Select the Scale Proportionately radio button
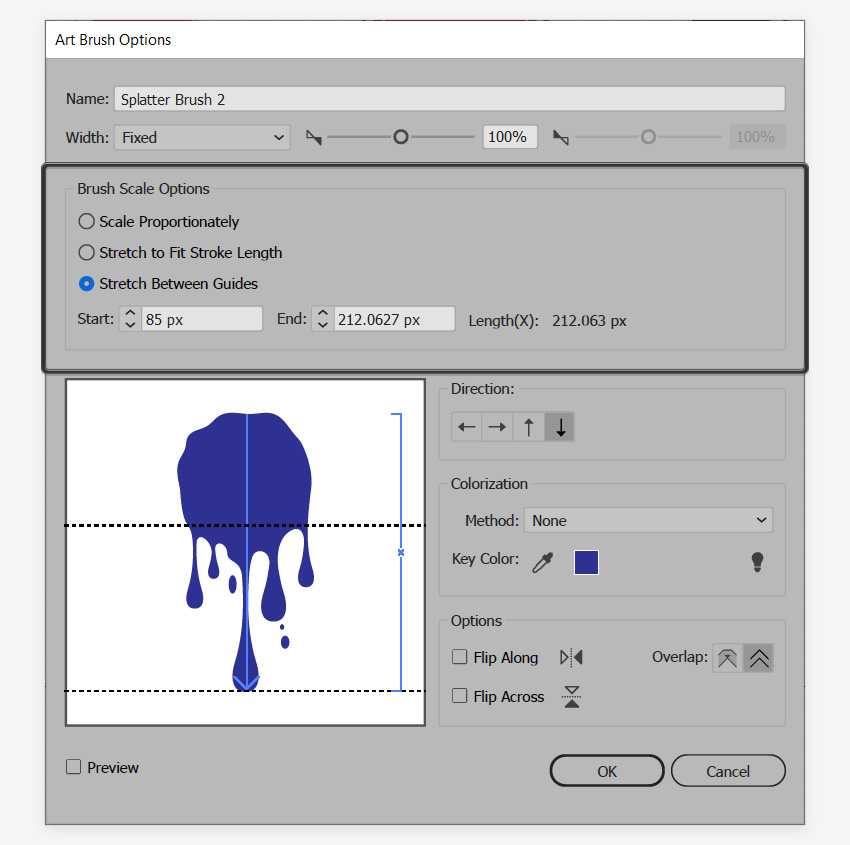 click(86, 221)
